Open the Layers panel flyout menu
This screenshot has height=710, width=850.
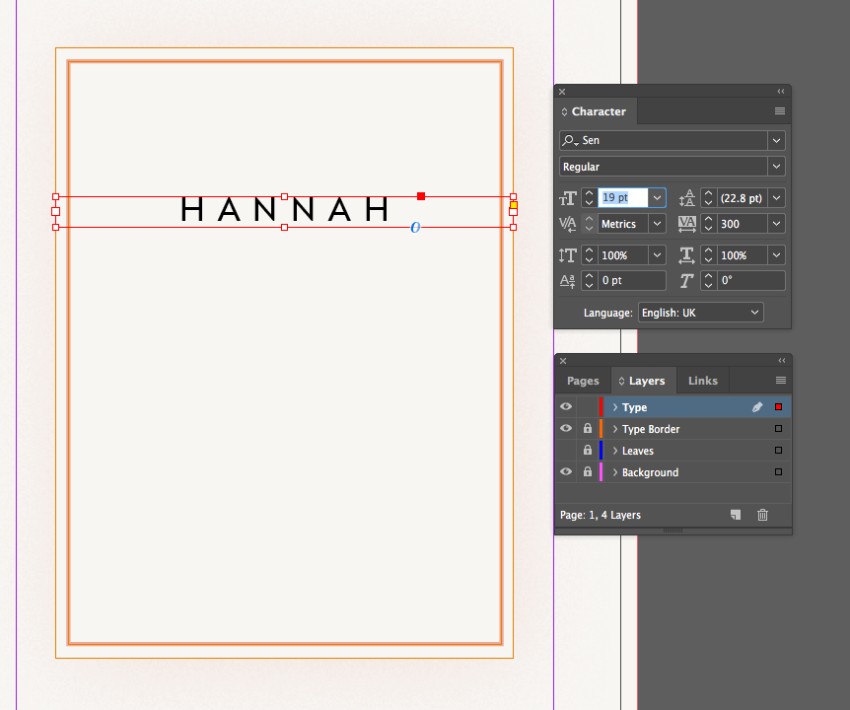tap(780, 380)
